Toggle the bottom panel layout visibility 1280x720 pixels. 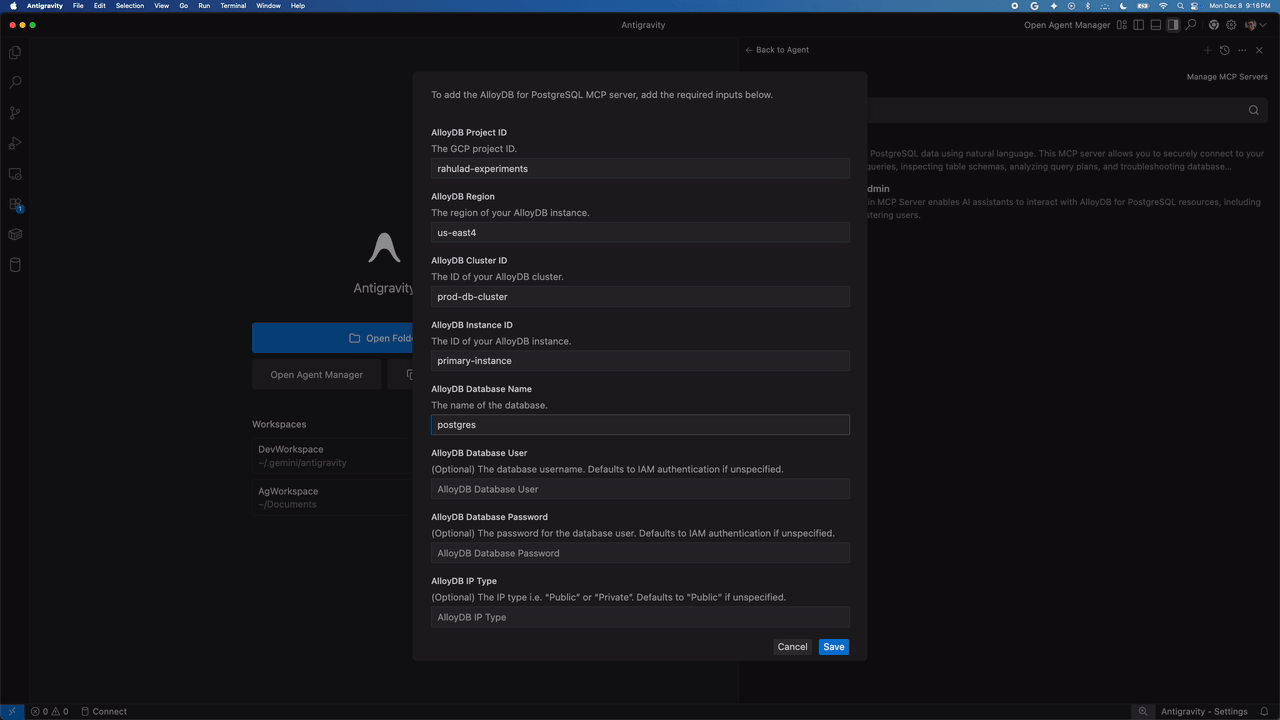1155,25
